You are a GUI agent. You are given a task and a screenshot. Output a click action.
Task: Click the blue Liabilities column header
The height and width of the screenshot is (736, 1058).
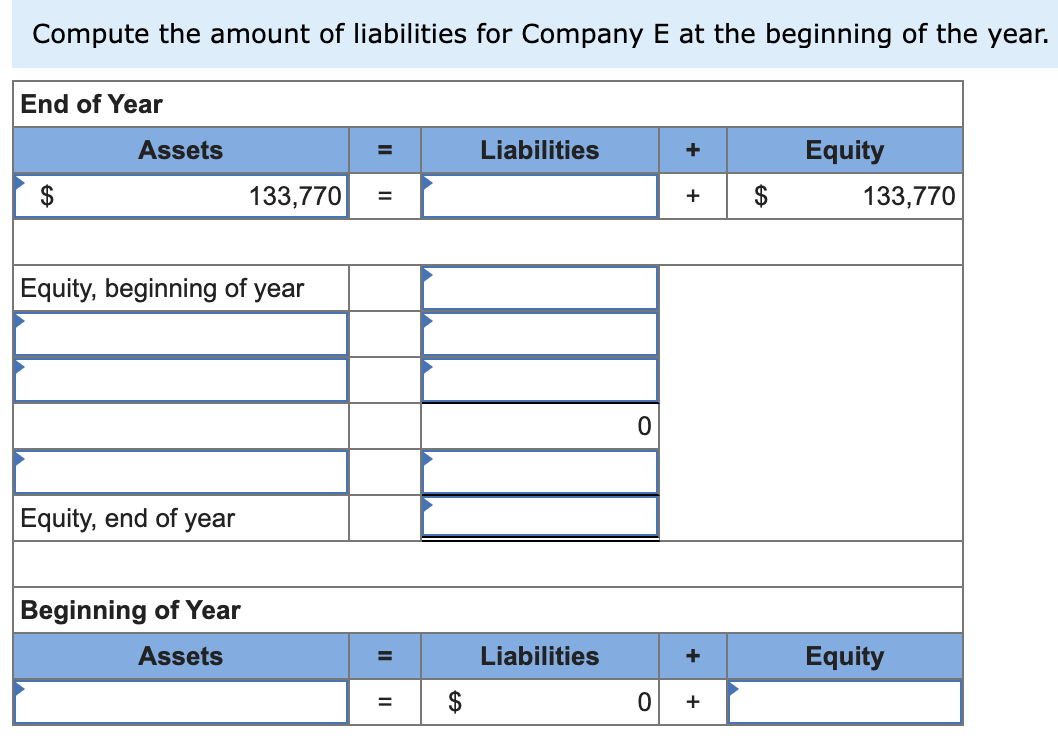(540, 150)
